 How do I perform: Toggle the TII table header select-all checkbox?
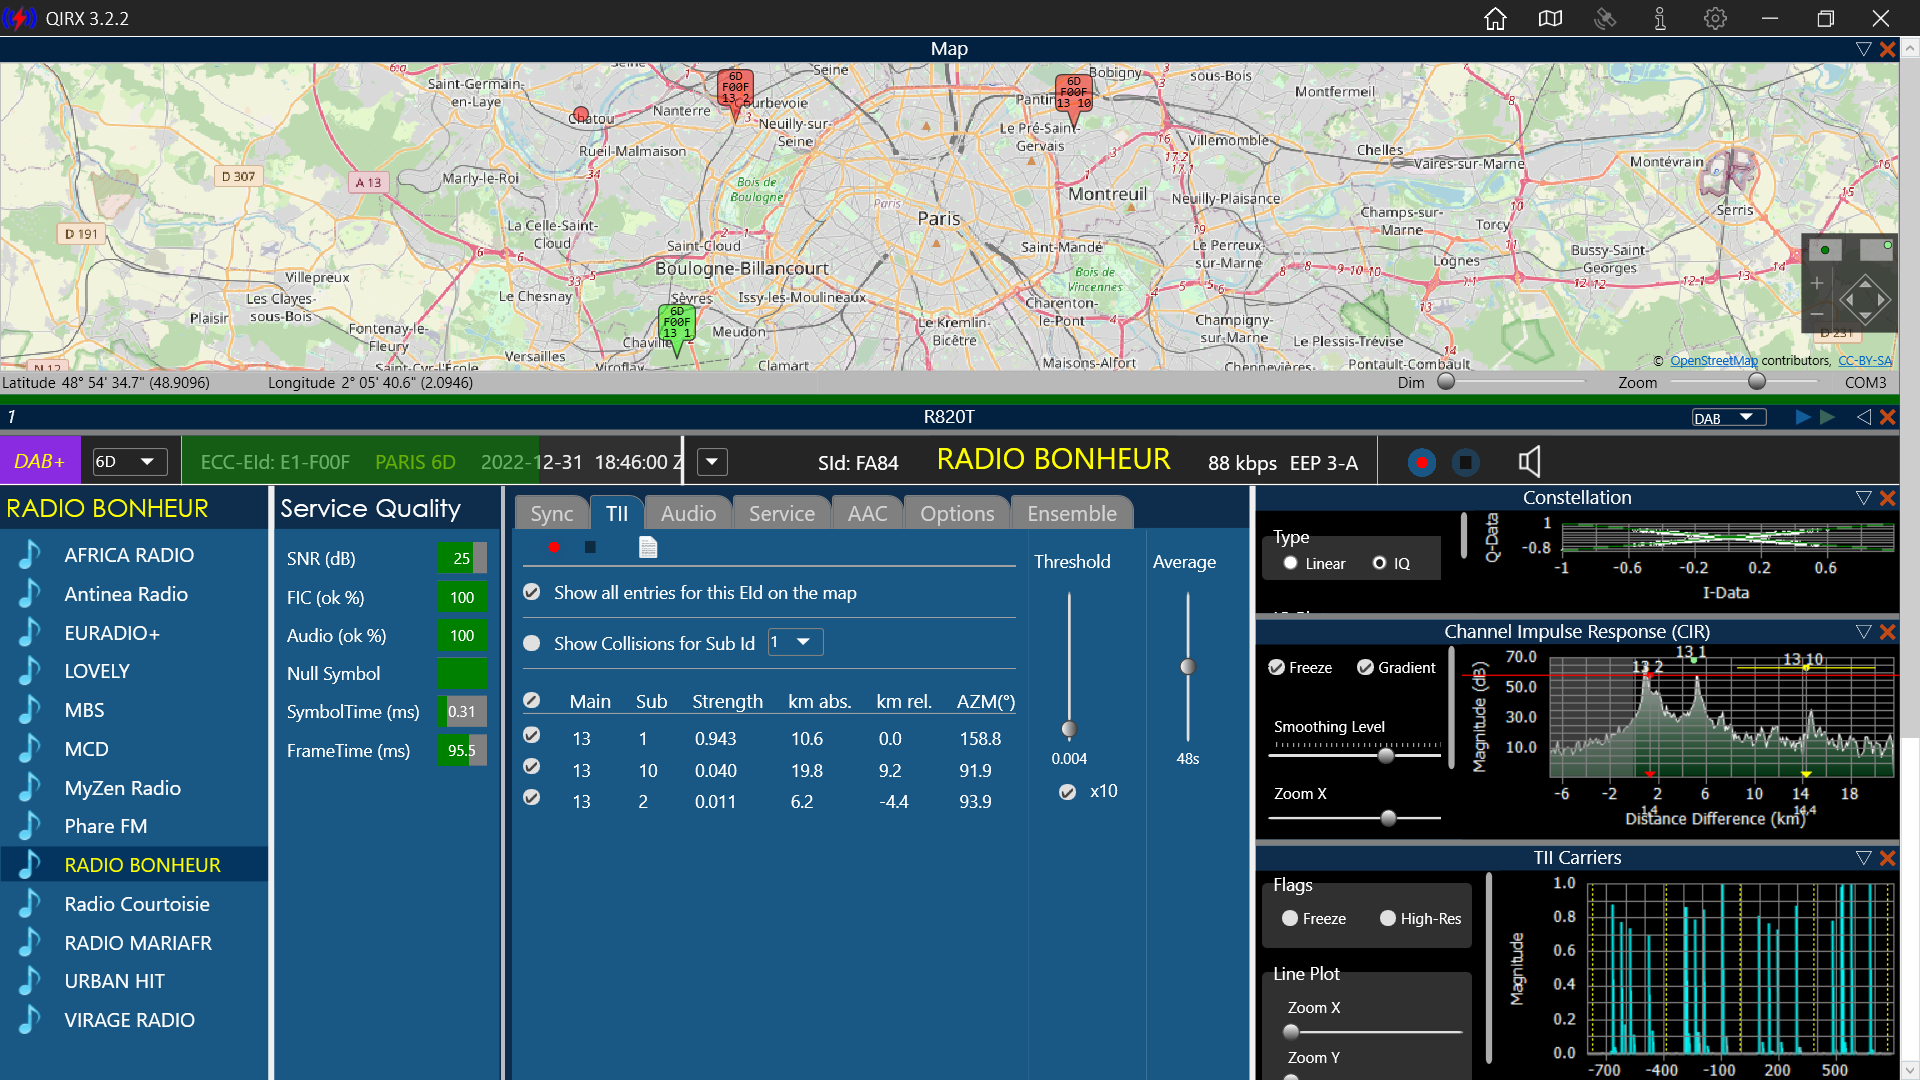(532, 700)
